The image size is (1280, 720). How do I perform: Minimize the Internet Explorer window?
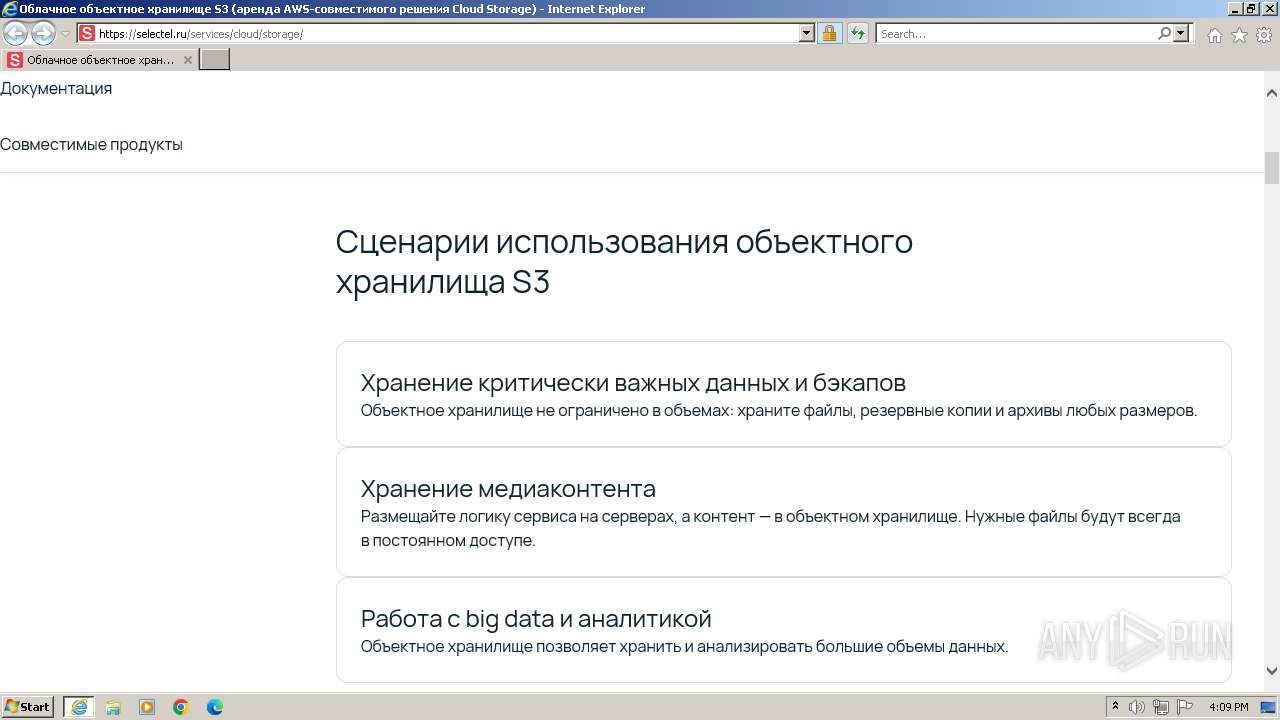pyautogui.click(x=1234, y=9)
